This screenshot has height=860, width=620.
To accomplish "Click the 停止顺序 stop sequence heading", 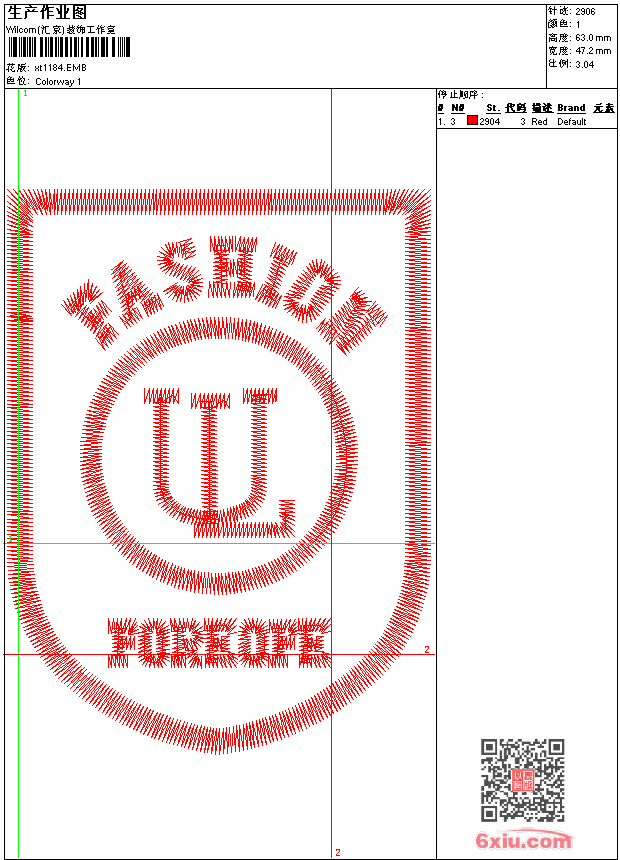I will coord(461,94).
